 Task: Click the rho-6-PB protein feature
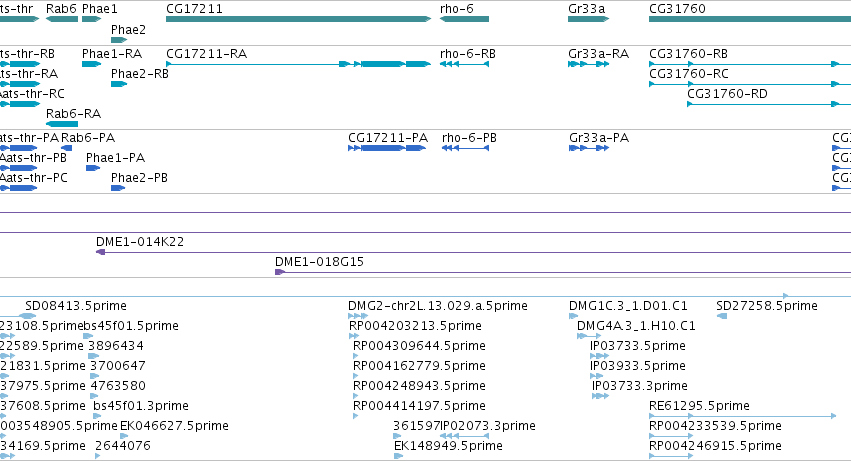[465, 148]
